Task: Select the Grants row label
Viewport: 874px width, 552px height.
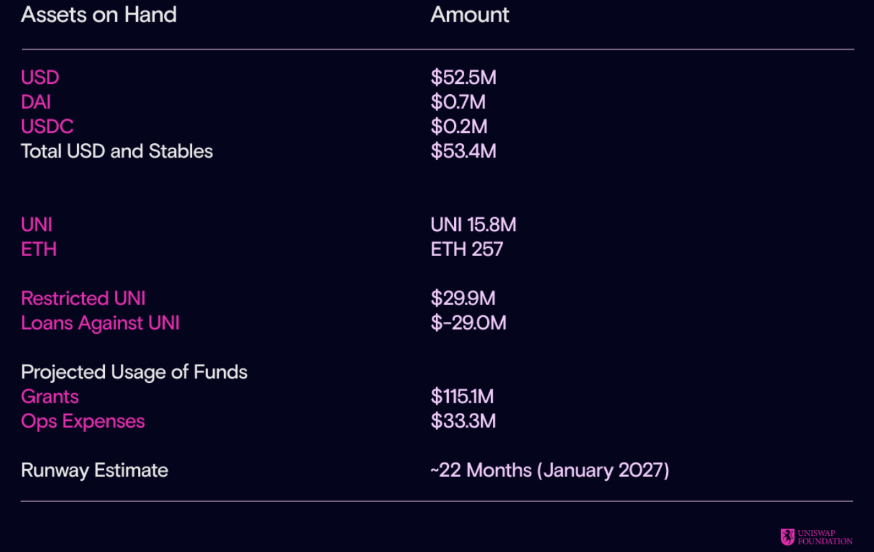Action: (50, 396)
